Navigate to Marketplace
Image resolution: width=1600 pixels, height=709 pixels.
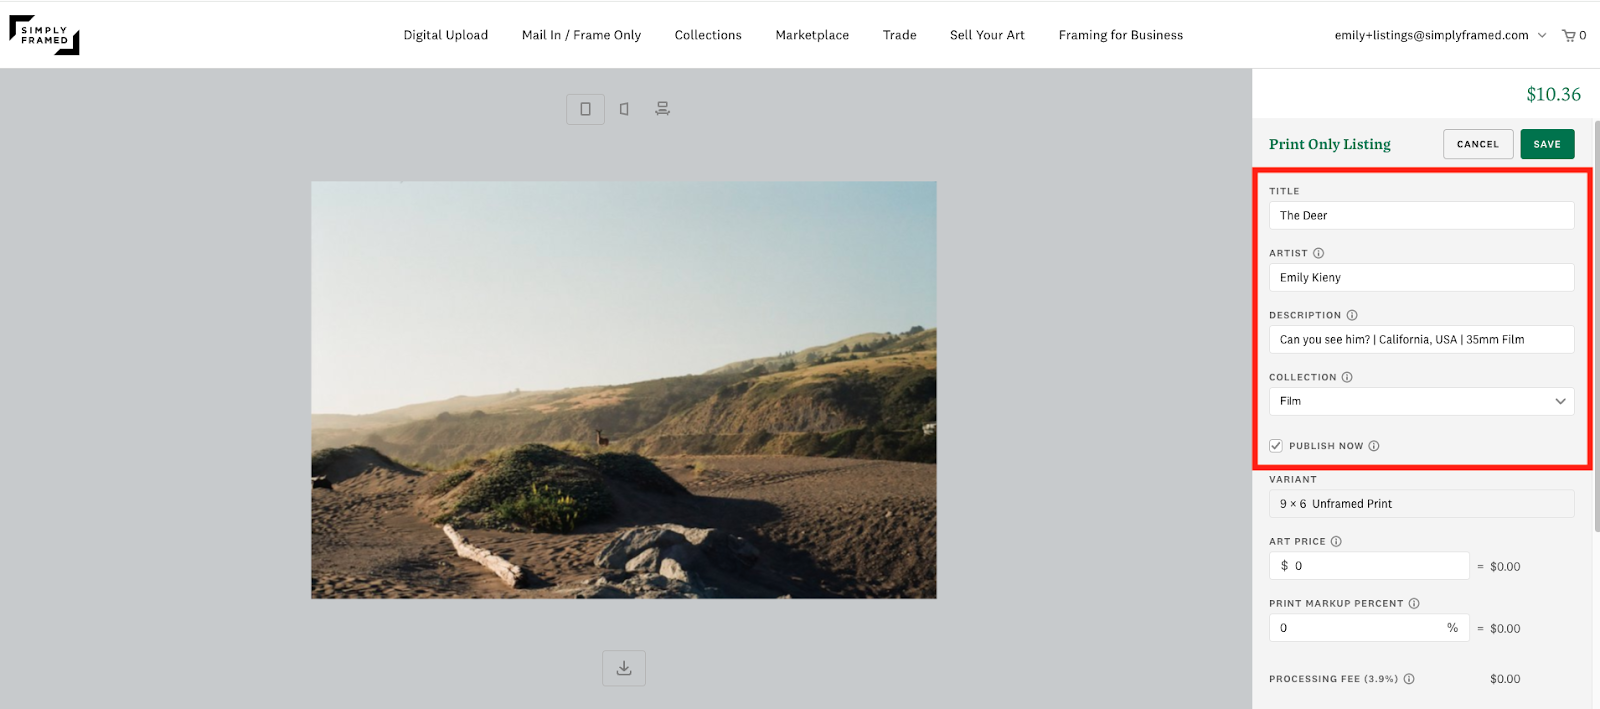click(x=812, y=35)
